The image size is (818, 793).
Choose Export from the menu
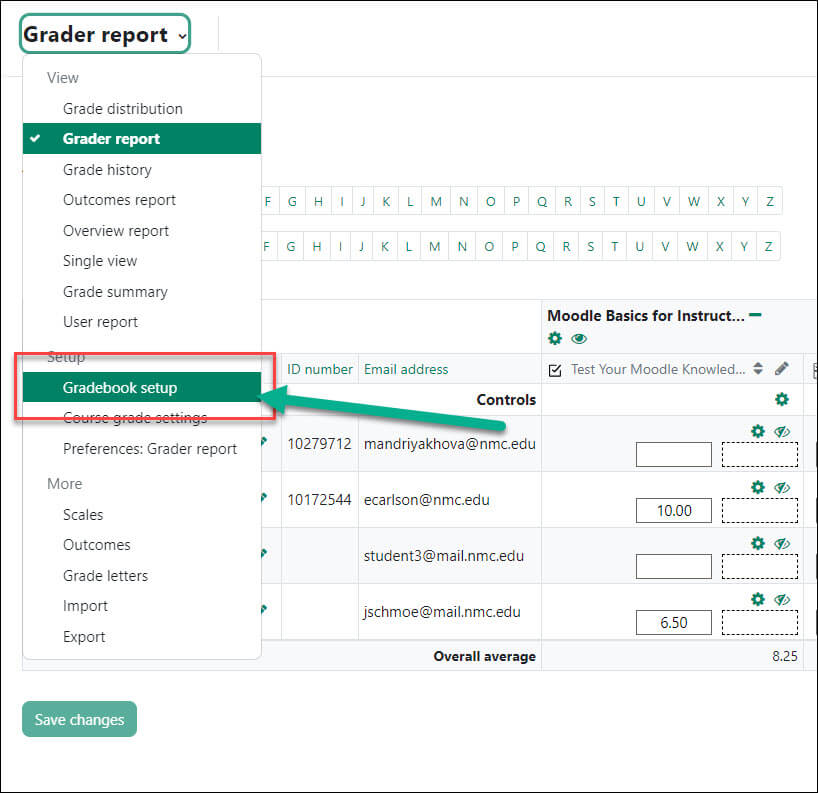[84, 637]
